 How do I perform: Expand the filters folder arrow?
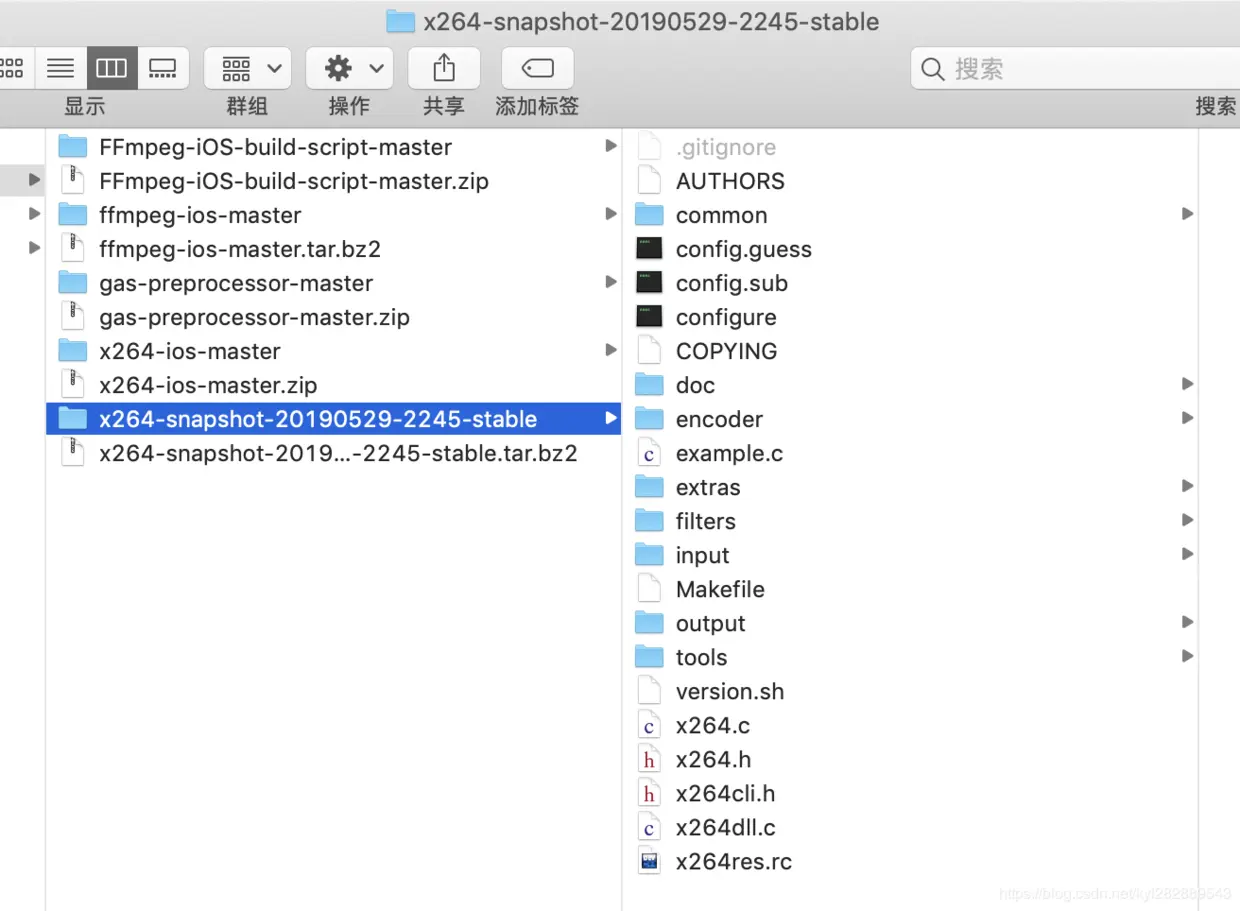tap(1187, 520)
